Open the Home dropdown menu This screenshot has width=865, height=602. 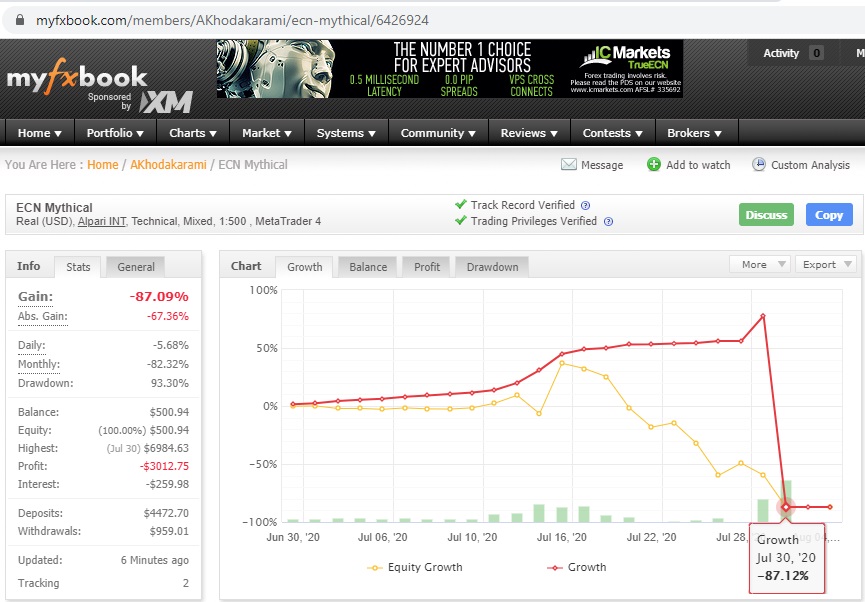(40, 133)
